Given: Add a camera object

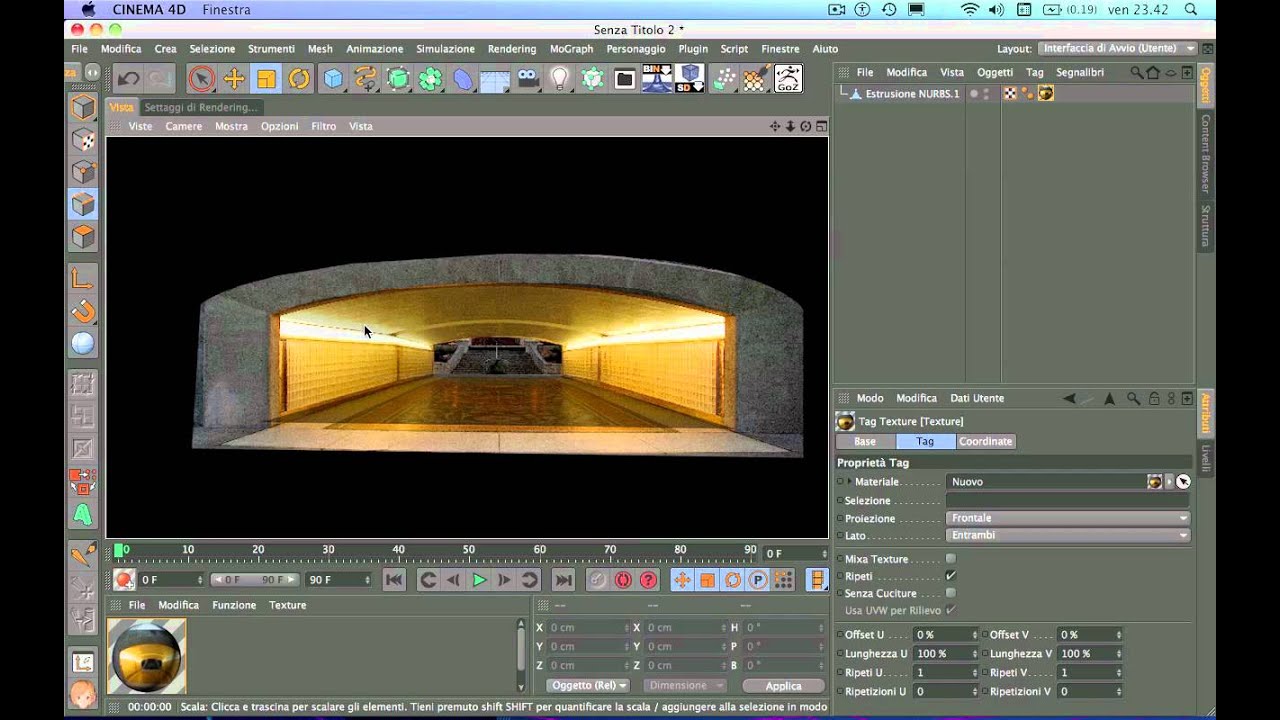Looking at the screenshot, I should tap(528, 79).
